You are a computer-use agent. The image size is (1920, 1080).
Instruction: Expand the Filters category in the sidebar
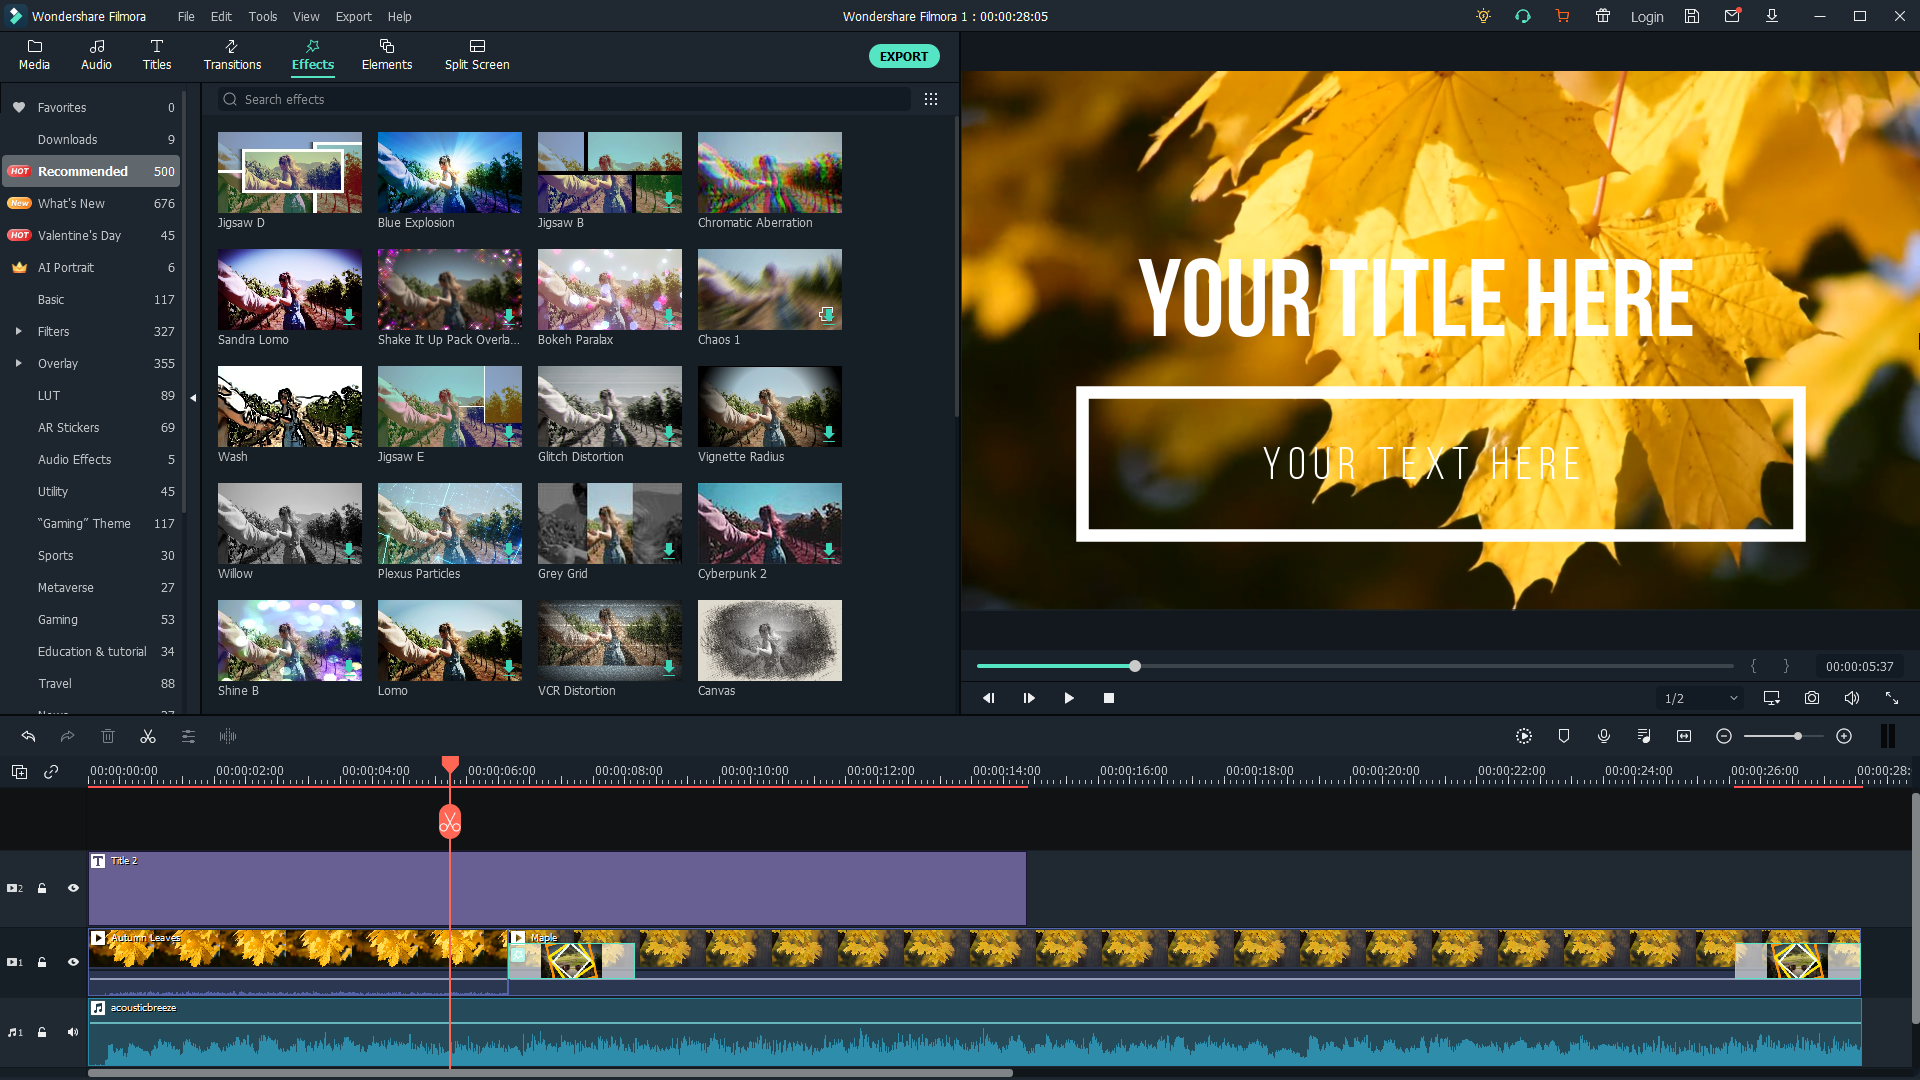click(x=17, y=331)
